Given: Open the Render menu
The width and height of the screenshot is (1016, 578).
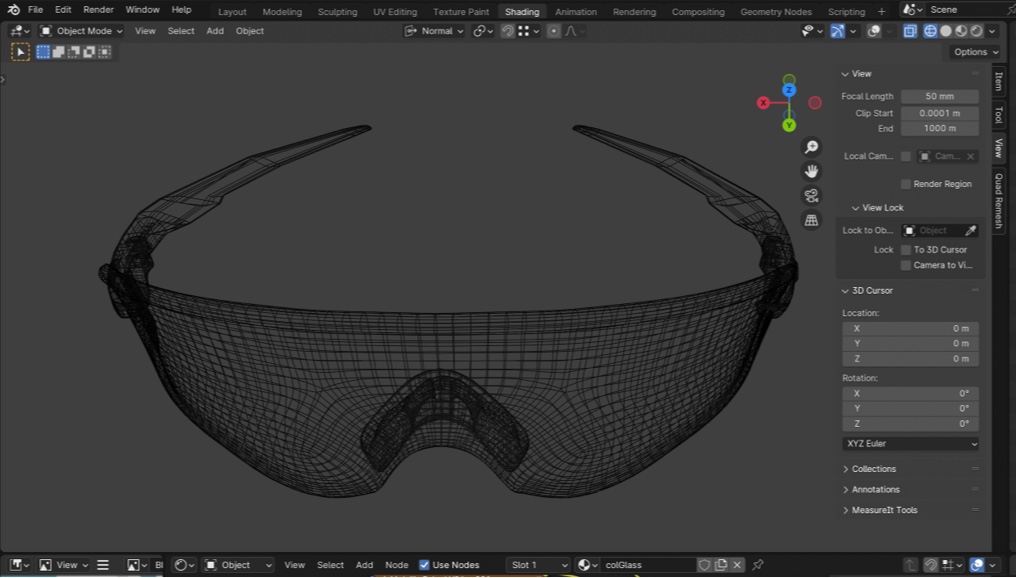Looking at the screenshot, I should (98, 10).
